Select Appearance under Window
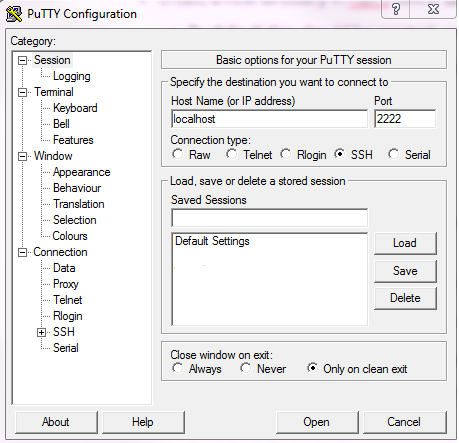This screenshot has width=459, height=443. click(82, 172)
